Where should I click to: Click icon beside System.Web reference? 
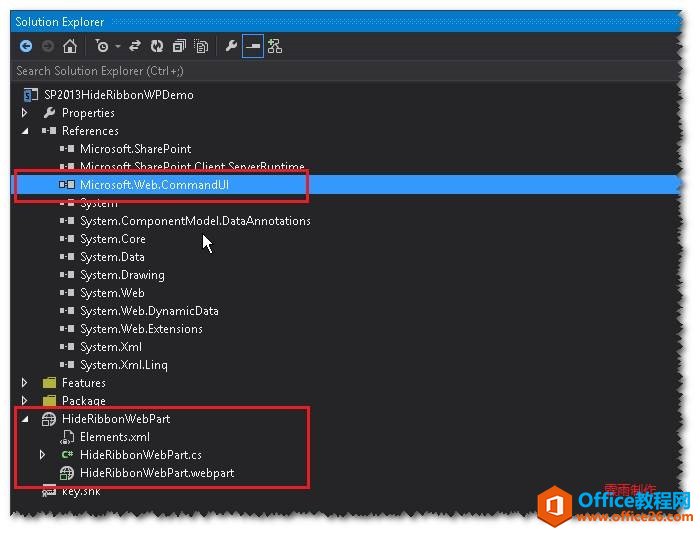coord(67,293)
